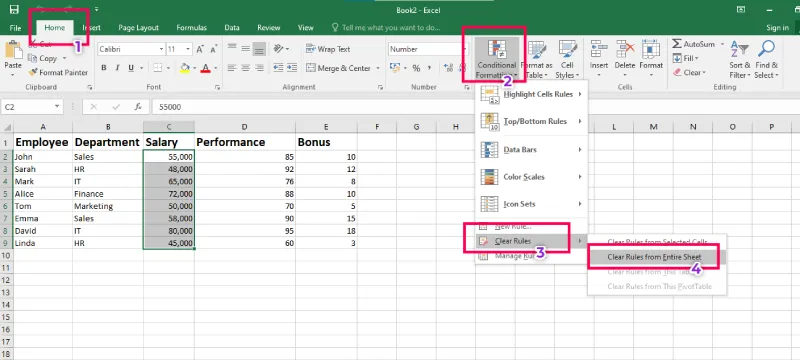This screenshot has height=360, width=800.
Task: Open Format as Table gallery
Action: pos(536,59)
